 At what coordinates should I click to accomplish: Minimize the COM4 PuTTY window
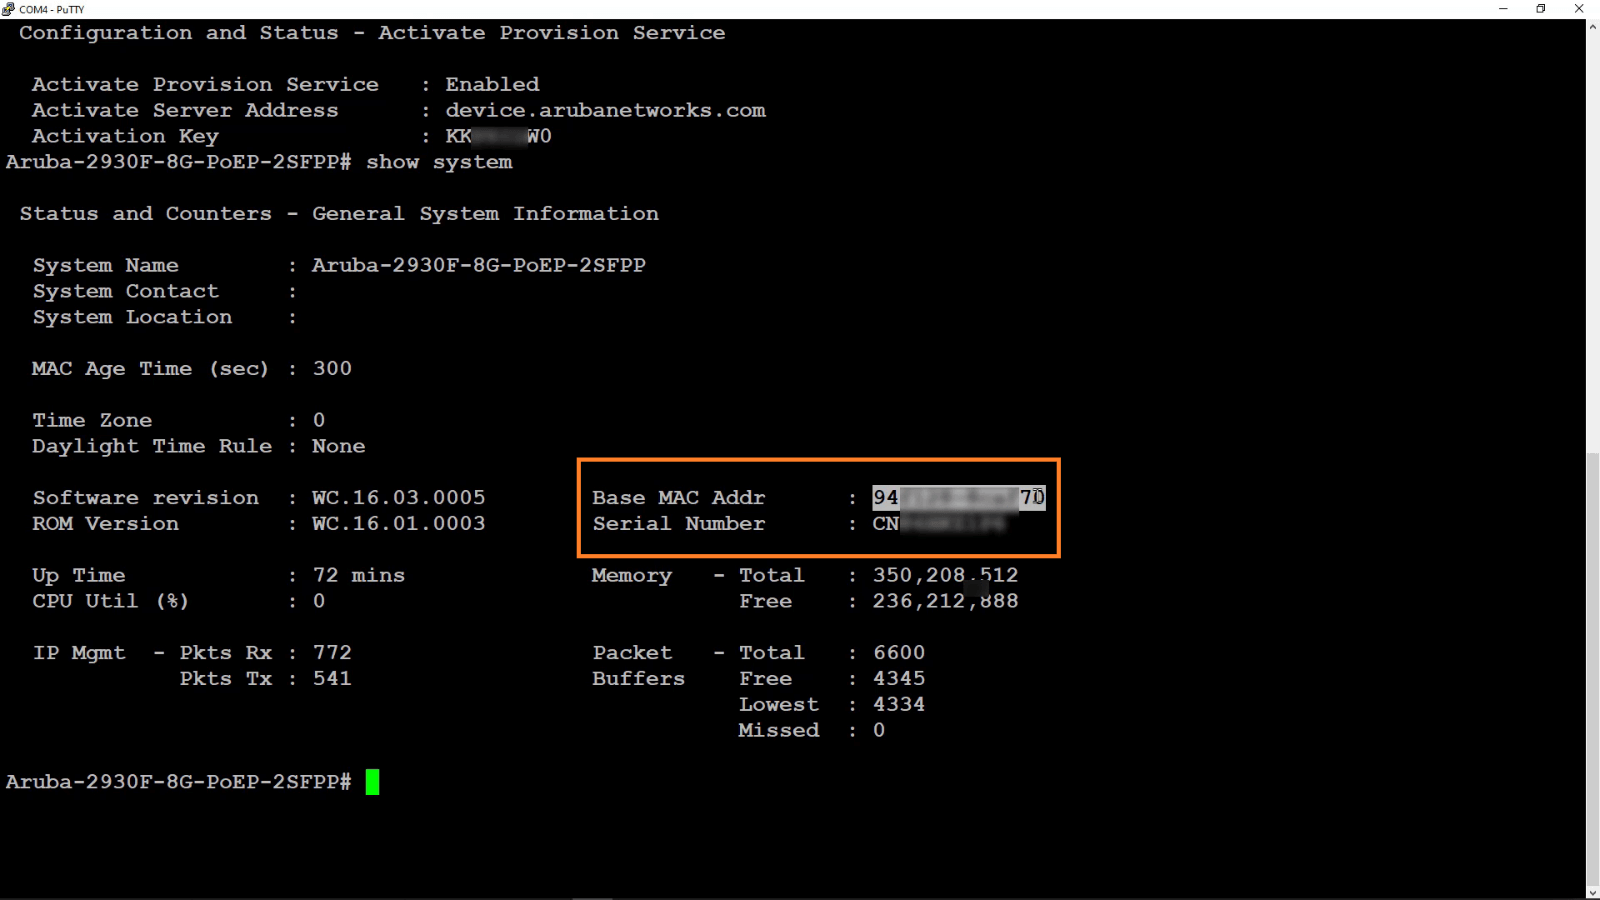[x=1503, y=9]
